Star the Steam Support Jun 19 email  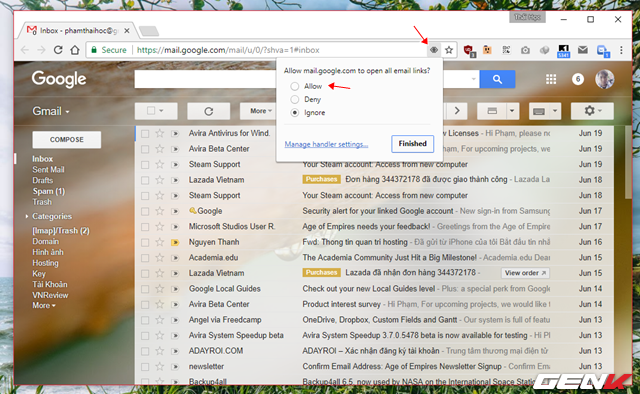coord(160,165)
